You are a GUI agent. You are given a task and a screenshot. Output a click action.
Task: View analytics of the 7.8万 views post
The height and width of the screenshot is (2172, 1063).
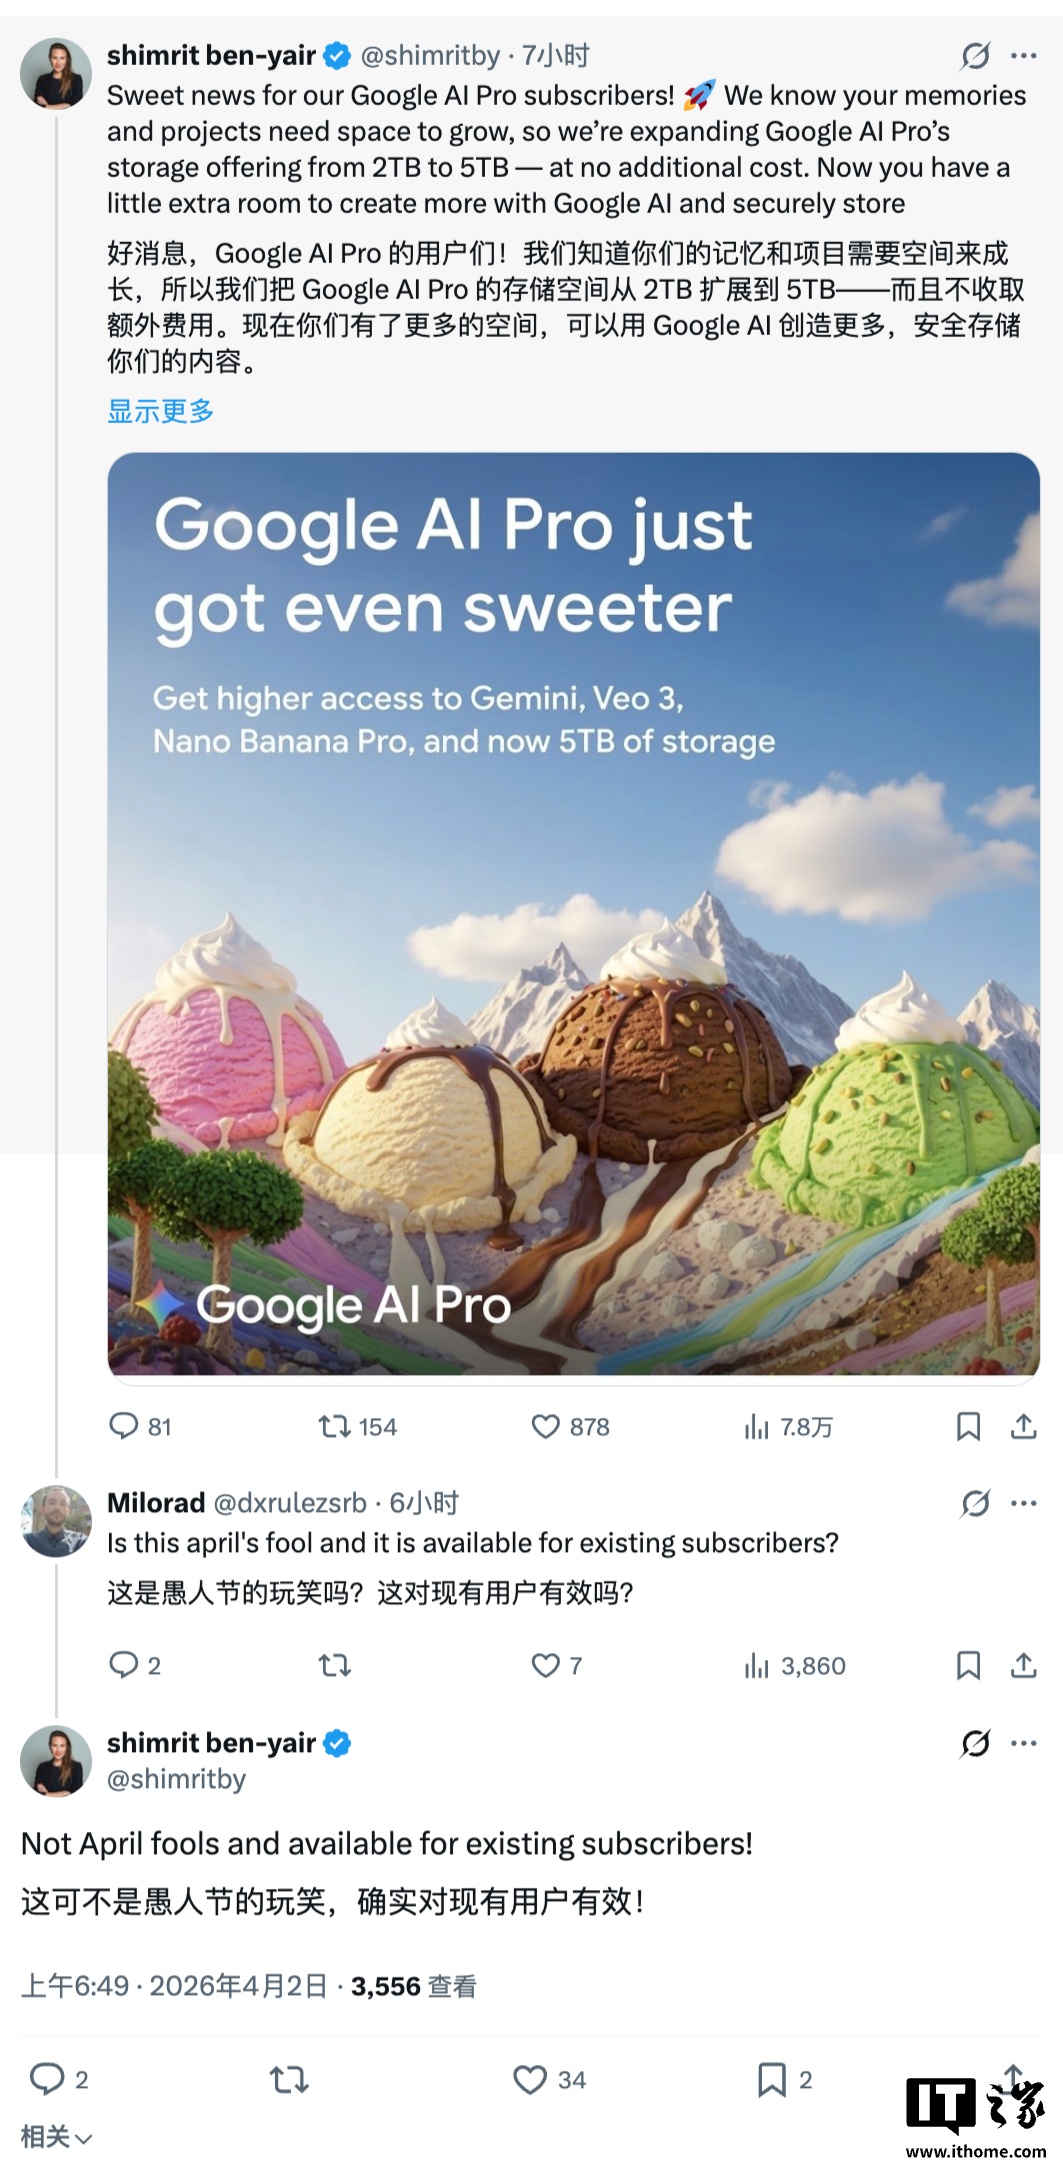tap(757, 1427)
